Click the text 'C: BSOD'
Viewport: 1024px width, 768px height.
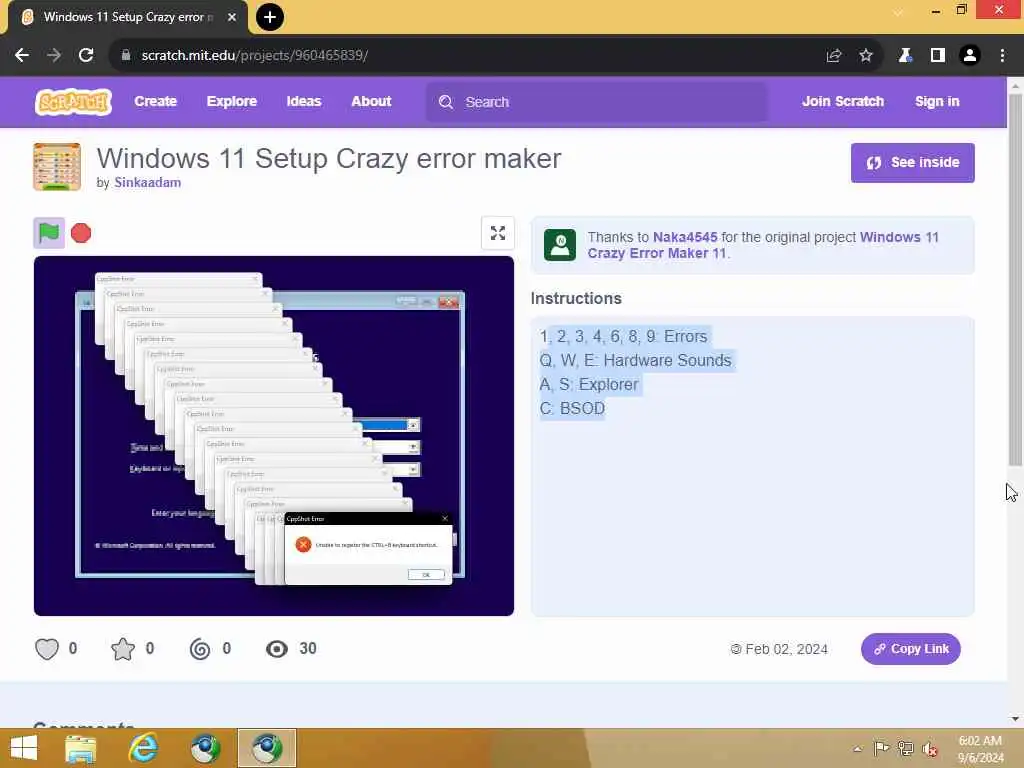pos(572,409)
